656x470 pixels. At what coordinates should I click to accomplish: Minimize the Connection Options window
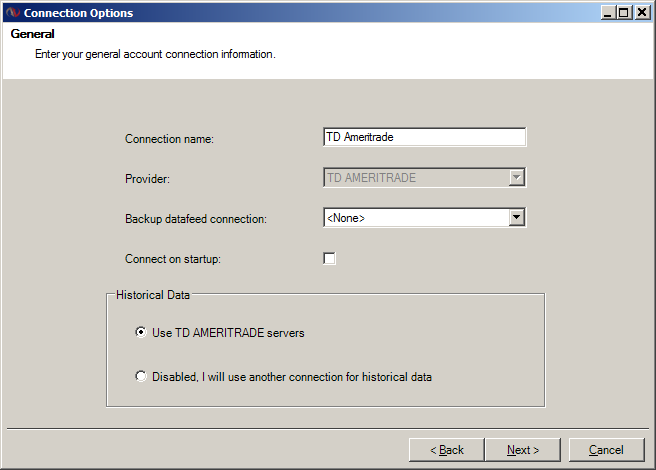tap(609, 13)
